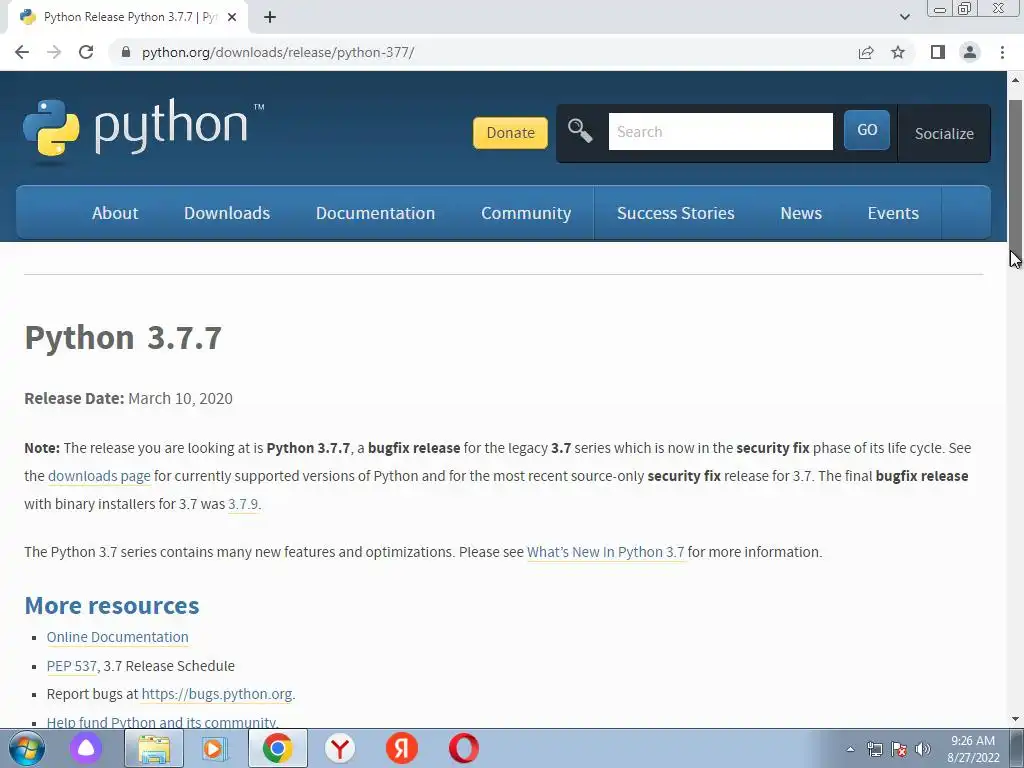
Task: Click the browser forward arrow
Action: [54, 52]
